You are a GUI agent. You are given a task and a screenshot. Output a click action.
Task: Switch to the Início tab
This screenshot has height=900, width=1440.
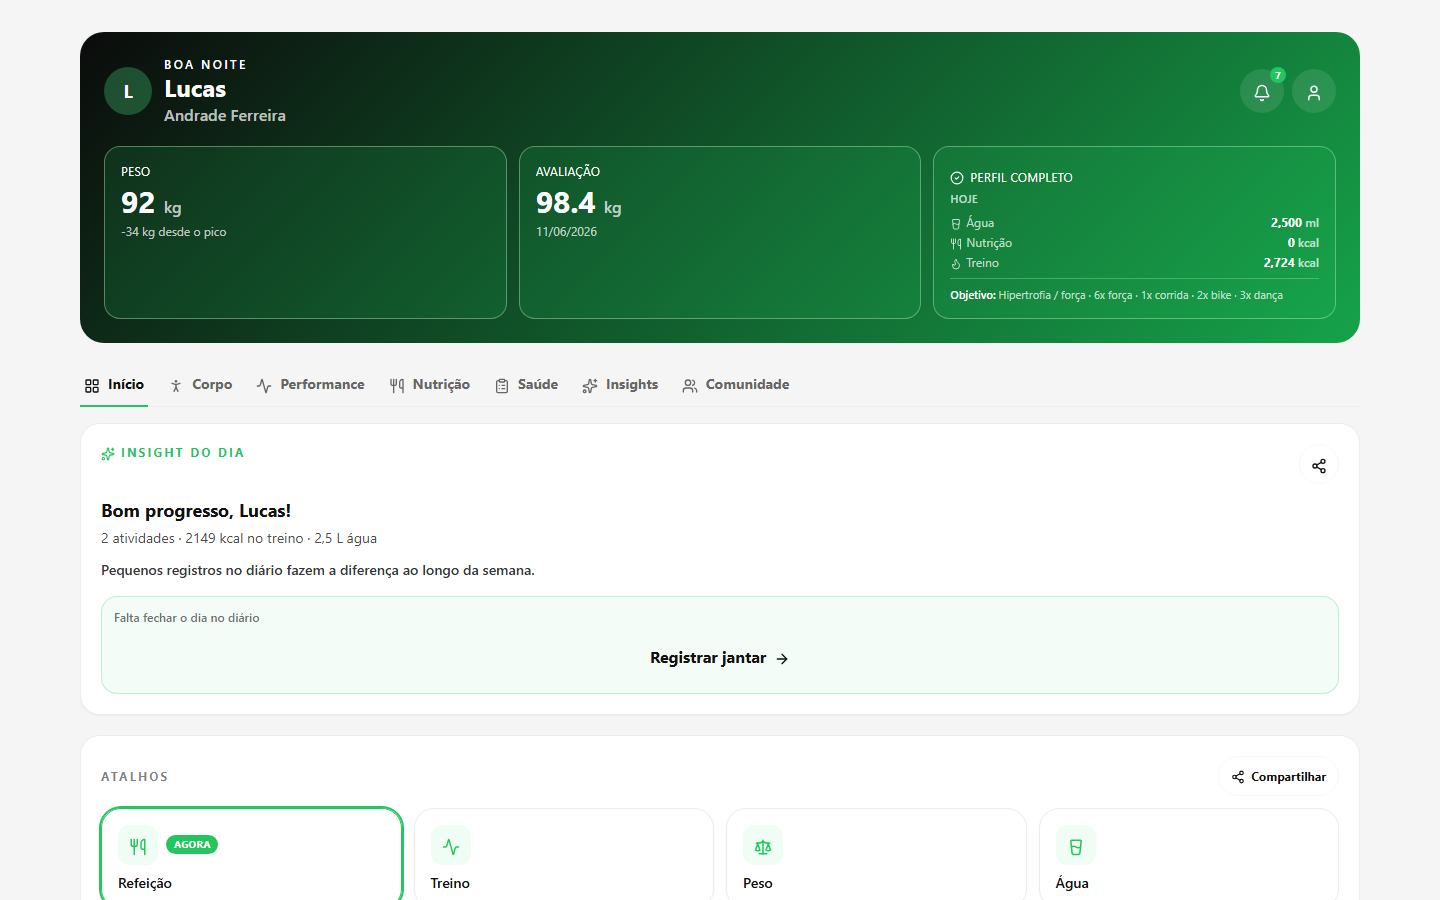pos(114,385)
